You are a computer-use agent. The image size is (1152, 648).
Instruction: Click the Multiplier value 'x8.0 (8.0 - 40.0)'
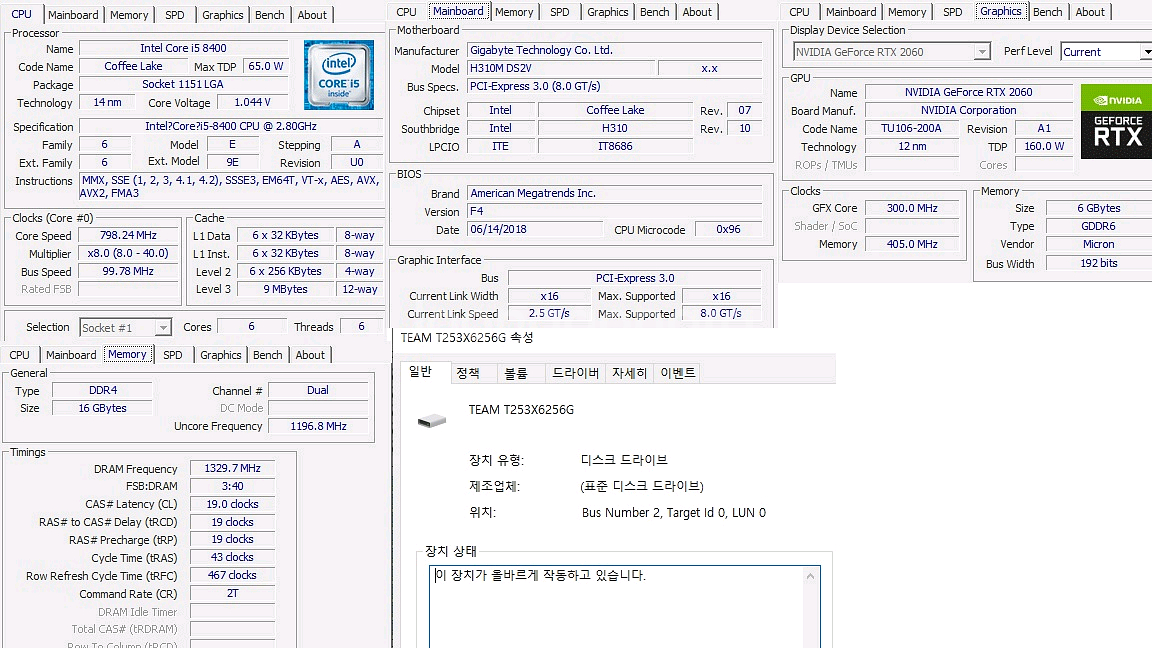(129, 253)
